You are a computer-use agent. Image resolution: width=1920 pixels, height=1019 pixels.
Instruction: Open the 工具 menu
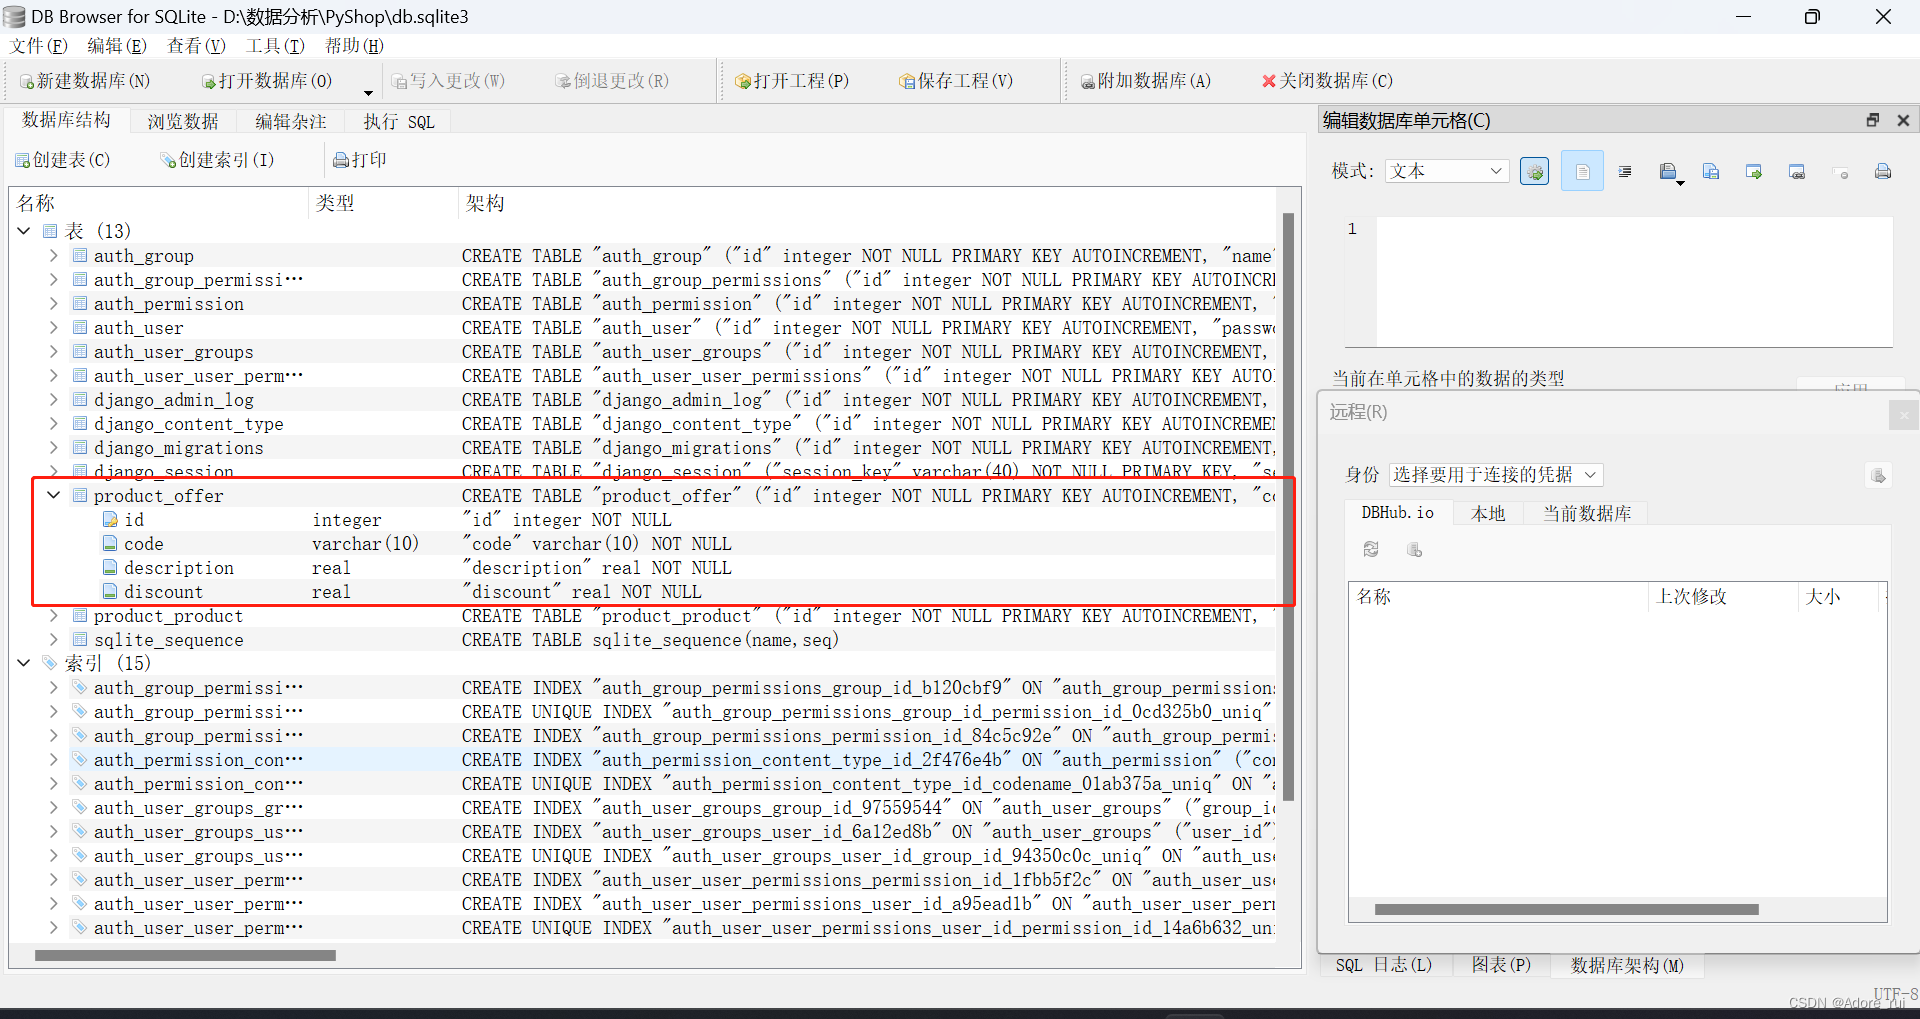[274, 45]
